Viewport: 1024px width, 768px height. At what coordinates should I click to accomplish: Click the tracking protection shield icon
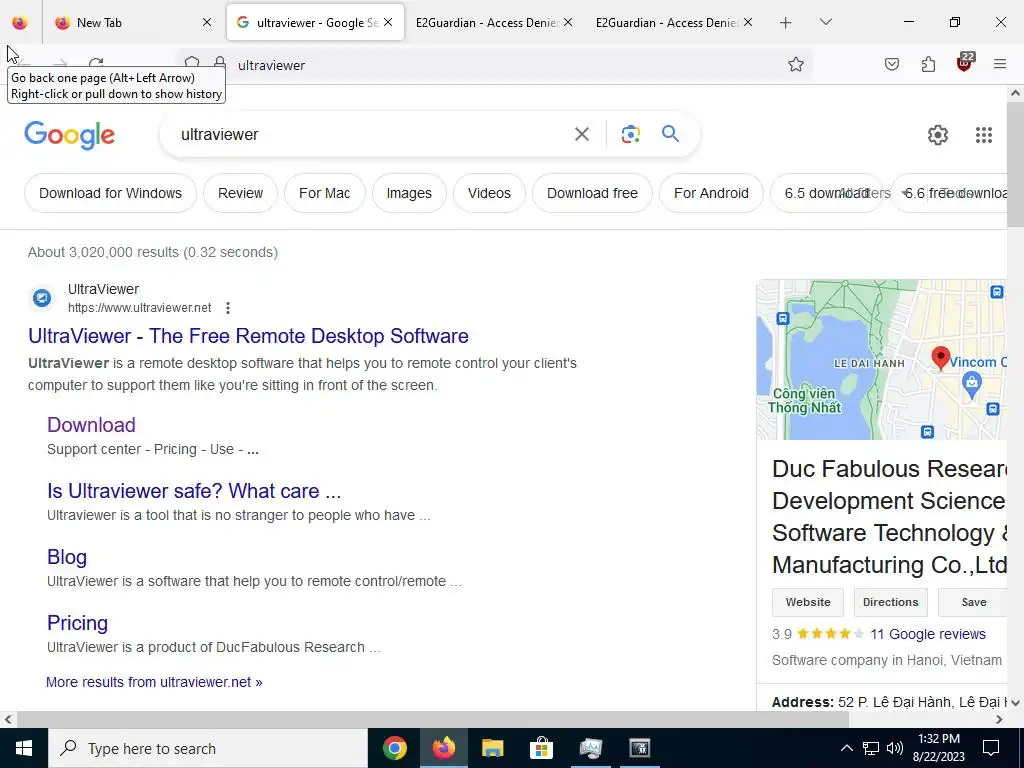pyautogui.click(x=192, y=63)
